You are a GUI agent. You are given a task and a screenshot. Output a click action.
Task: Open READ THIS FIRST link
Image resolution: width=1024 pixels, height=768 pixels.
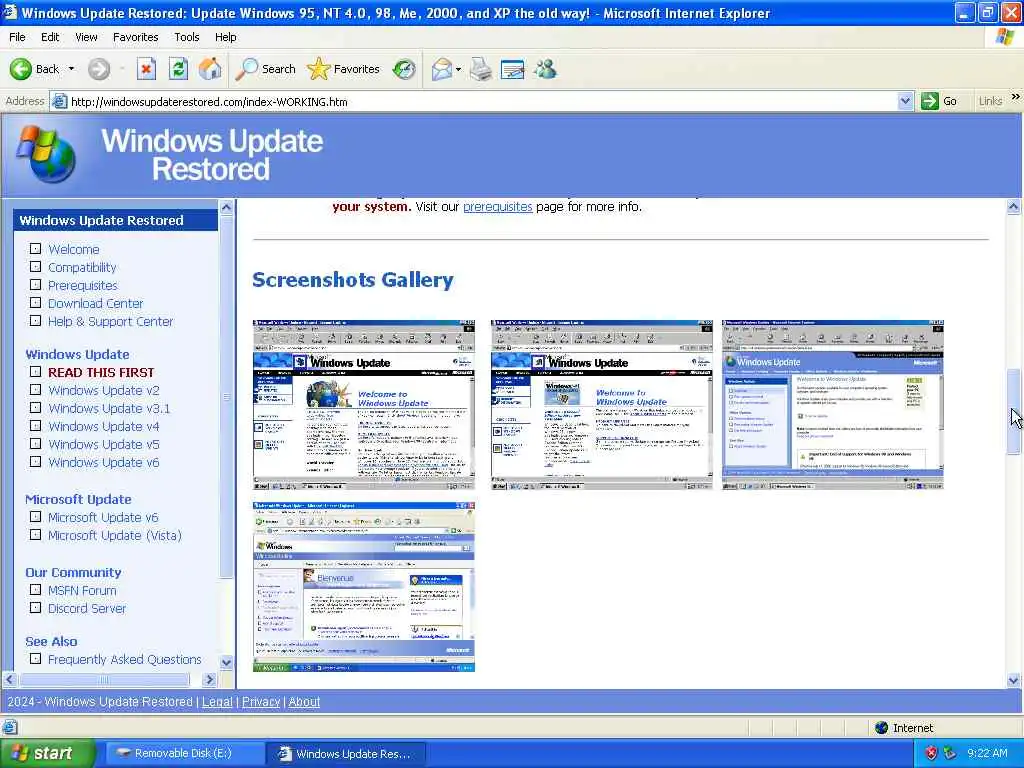tap(101, 372)
